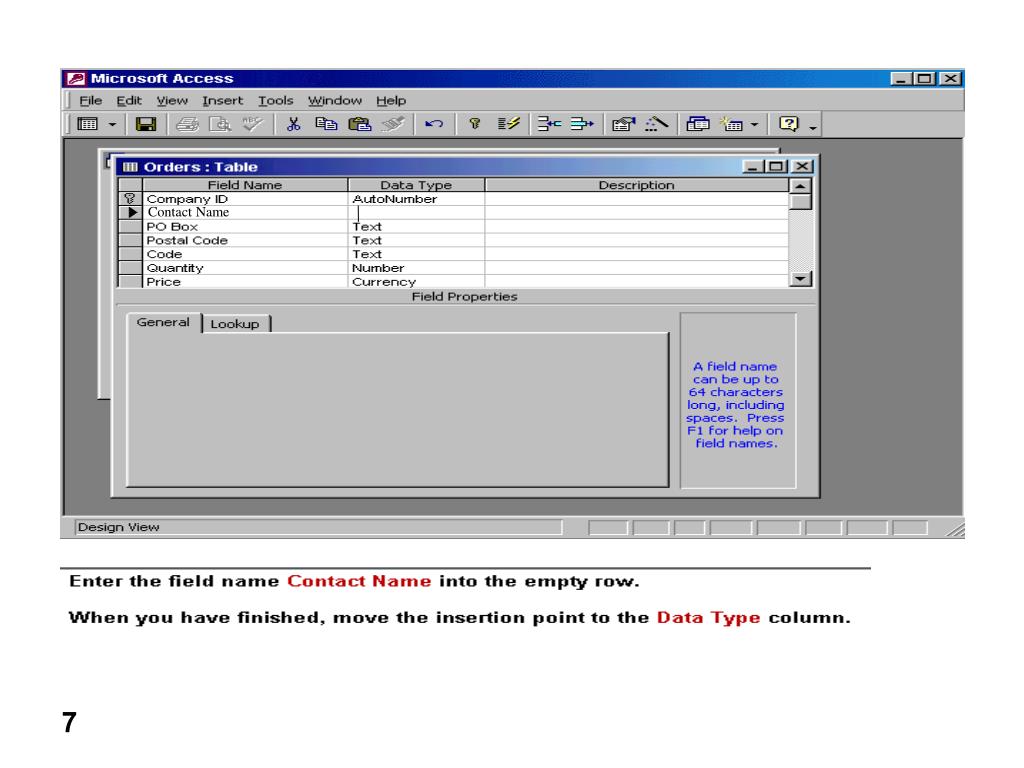
Task: Click the Orders table scrollbar up arrow
Action: (800, 186)
